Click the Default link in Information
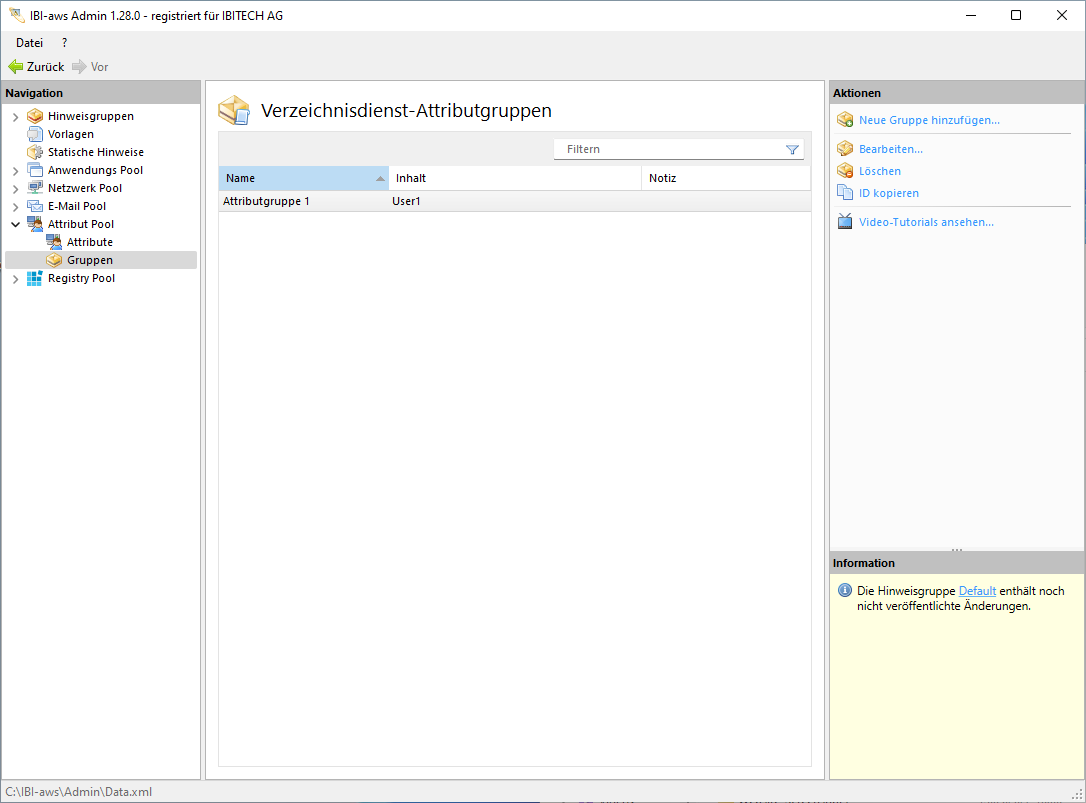Image resolution: width=1086 pixels, height=803 pixels. click(x=977, y=591)
